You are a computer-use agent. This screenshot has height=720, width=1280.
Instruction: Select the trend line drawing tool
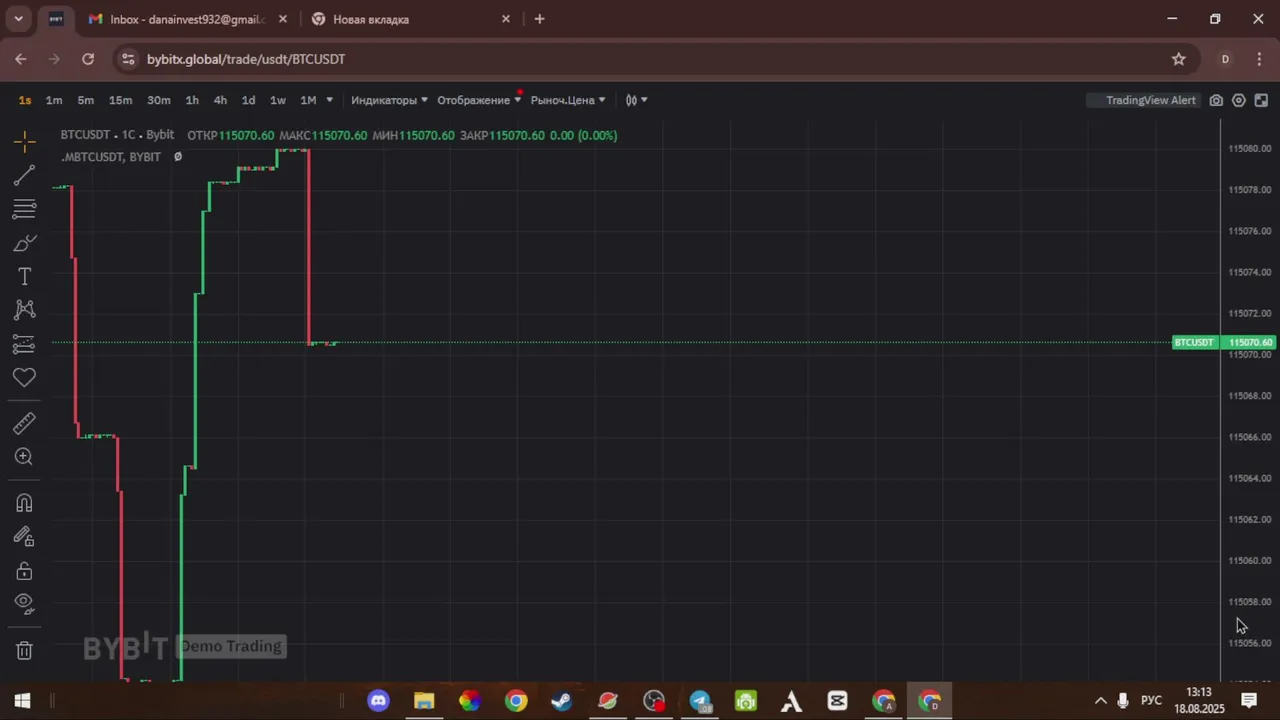click(25, 176)
